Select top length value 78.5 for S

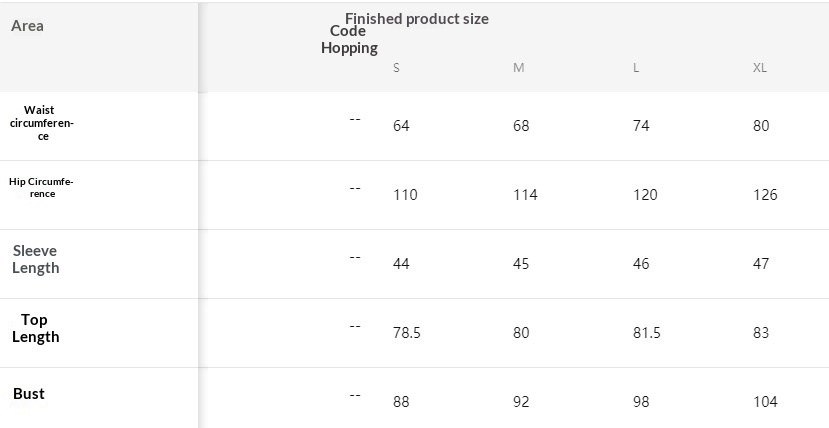(x=406, y=333)
